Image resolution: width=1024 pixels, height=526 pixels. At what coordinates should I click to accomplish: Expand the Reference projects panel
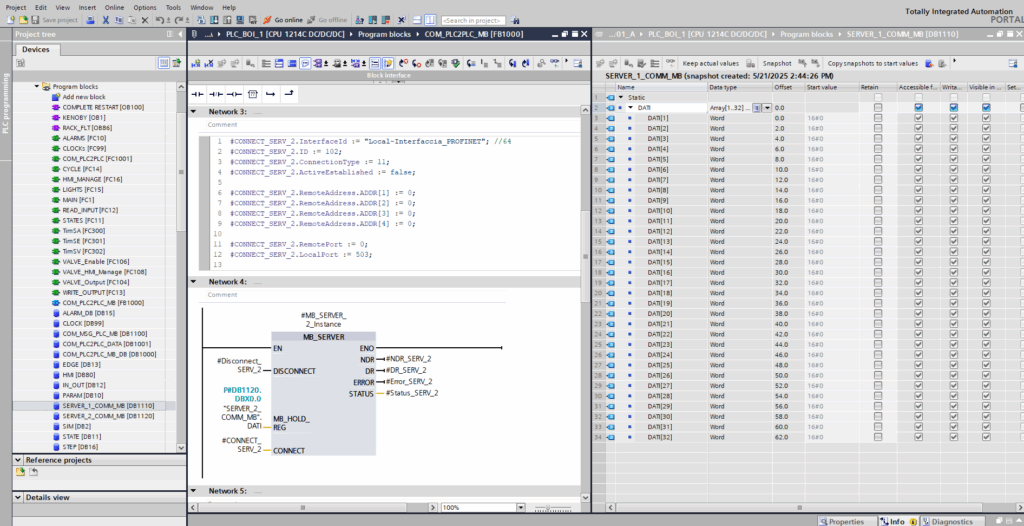[18, 460]
